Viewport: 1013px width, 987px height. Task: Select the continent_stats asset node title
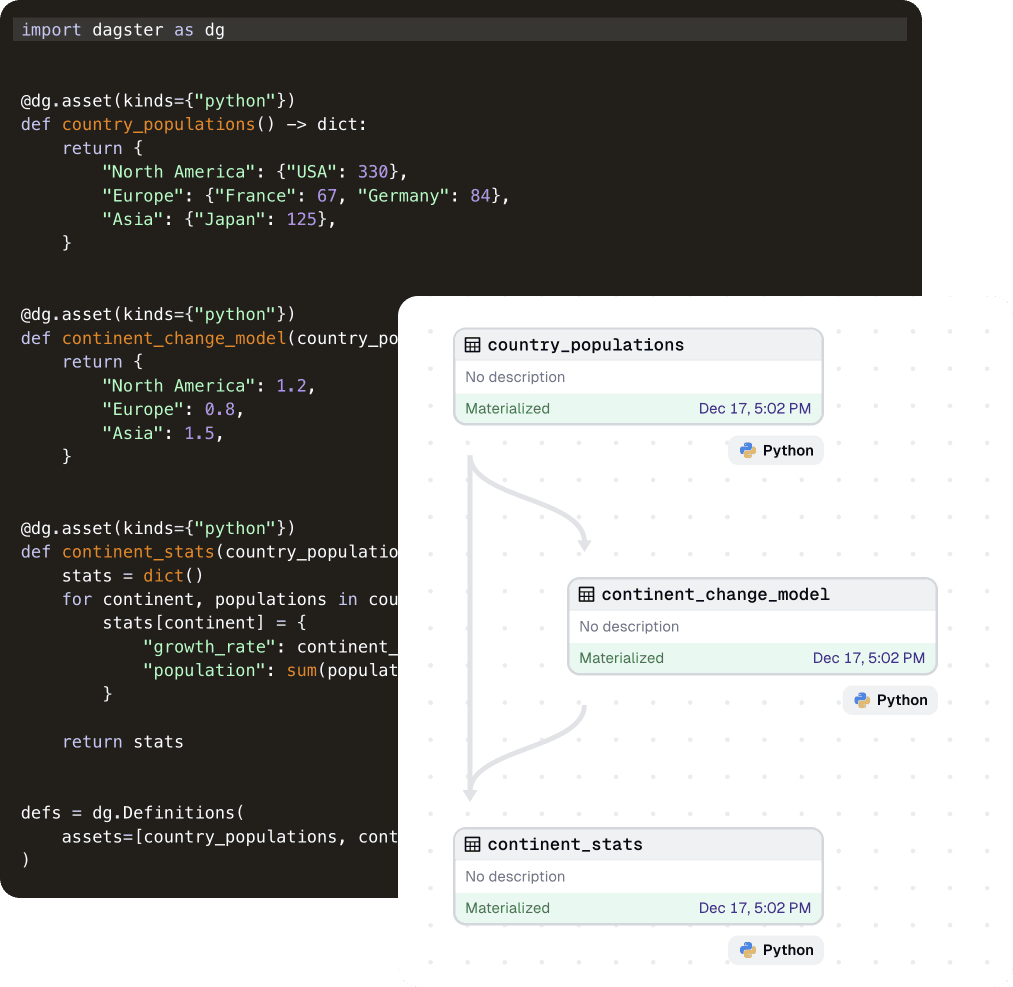565,845
